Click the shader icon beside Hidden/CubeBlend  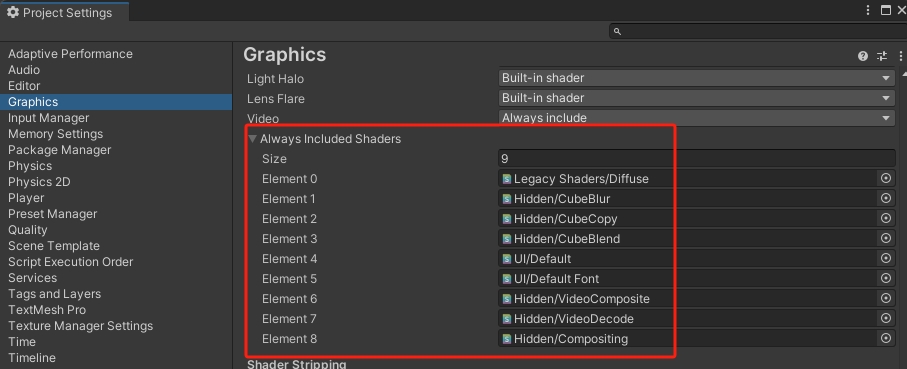(x=507, y=239)
